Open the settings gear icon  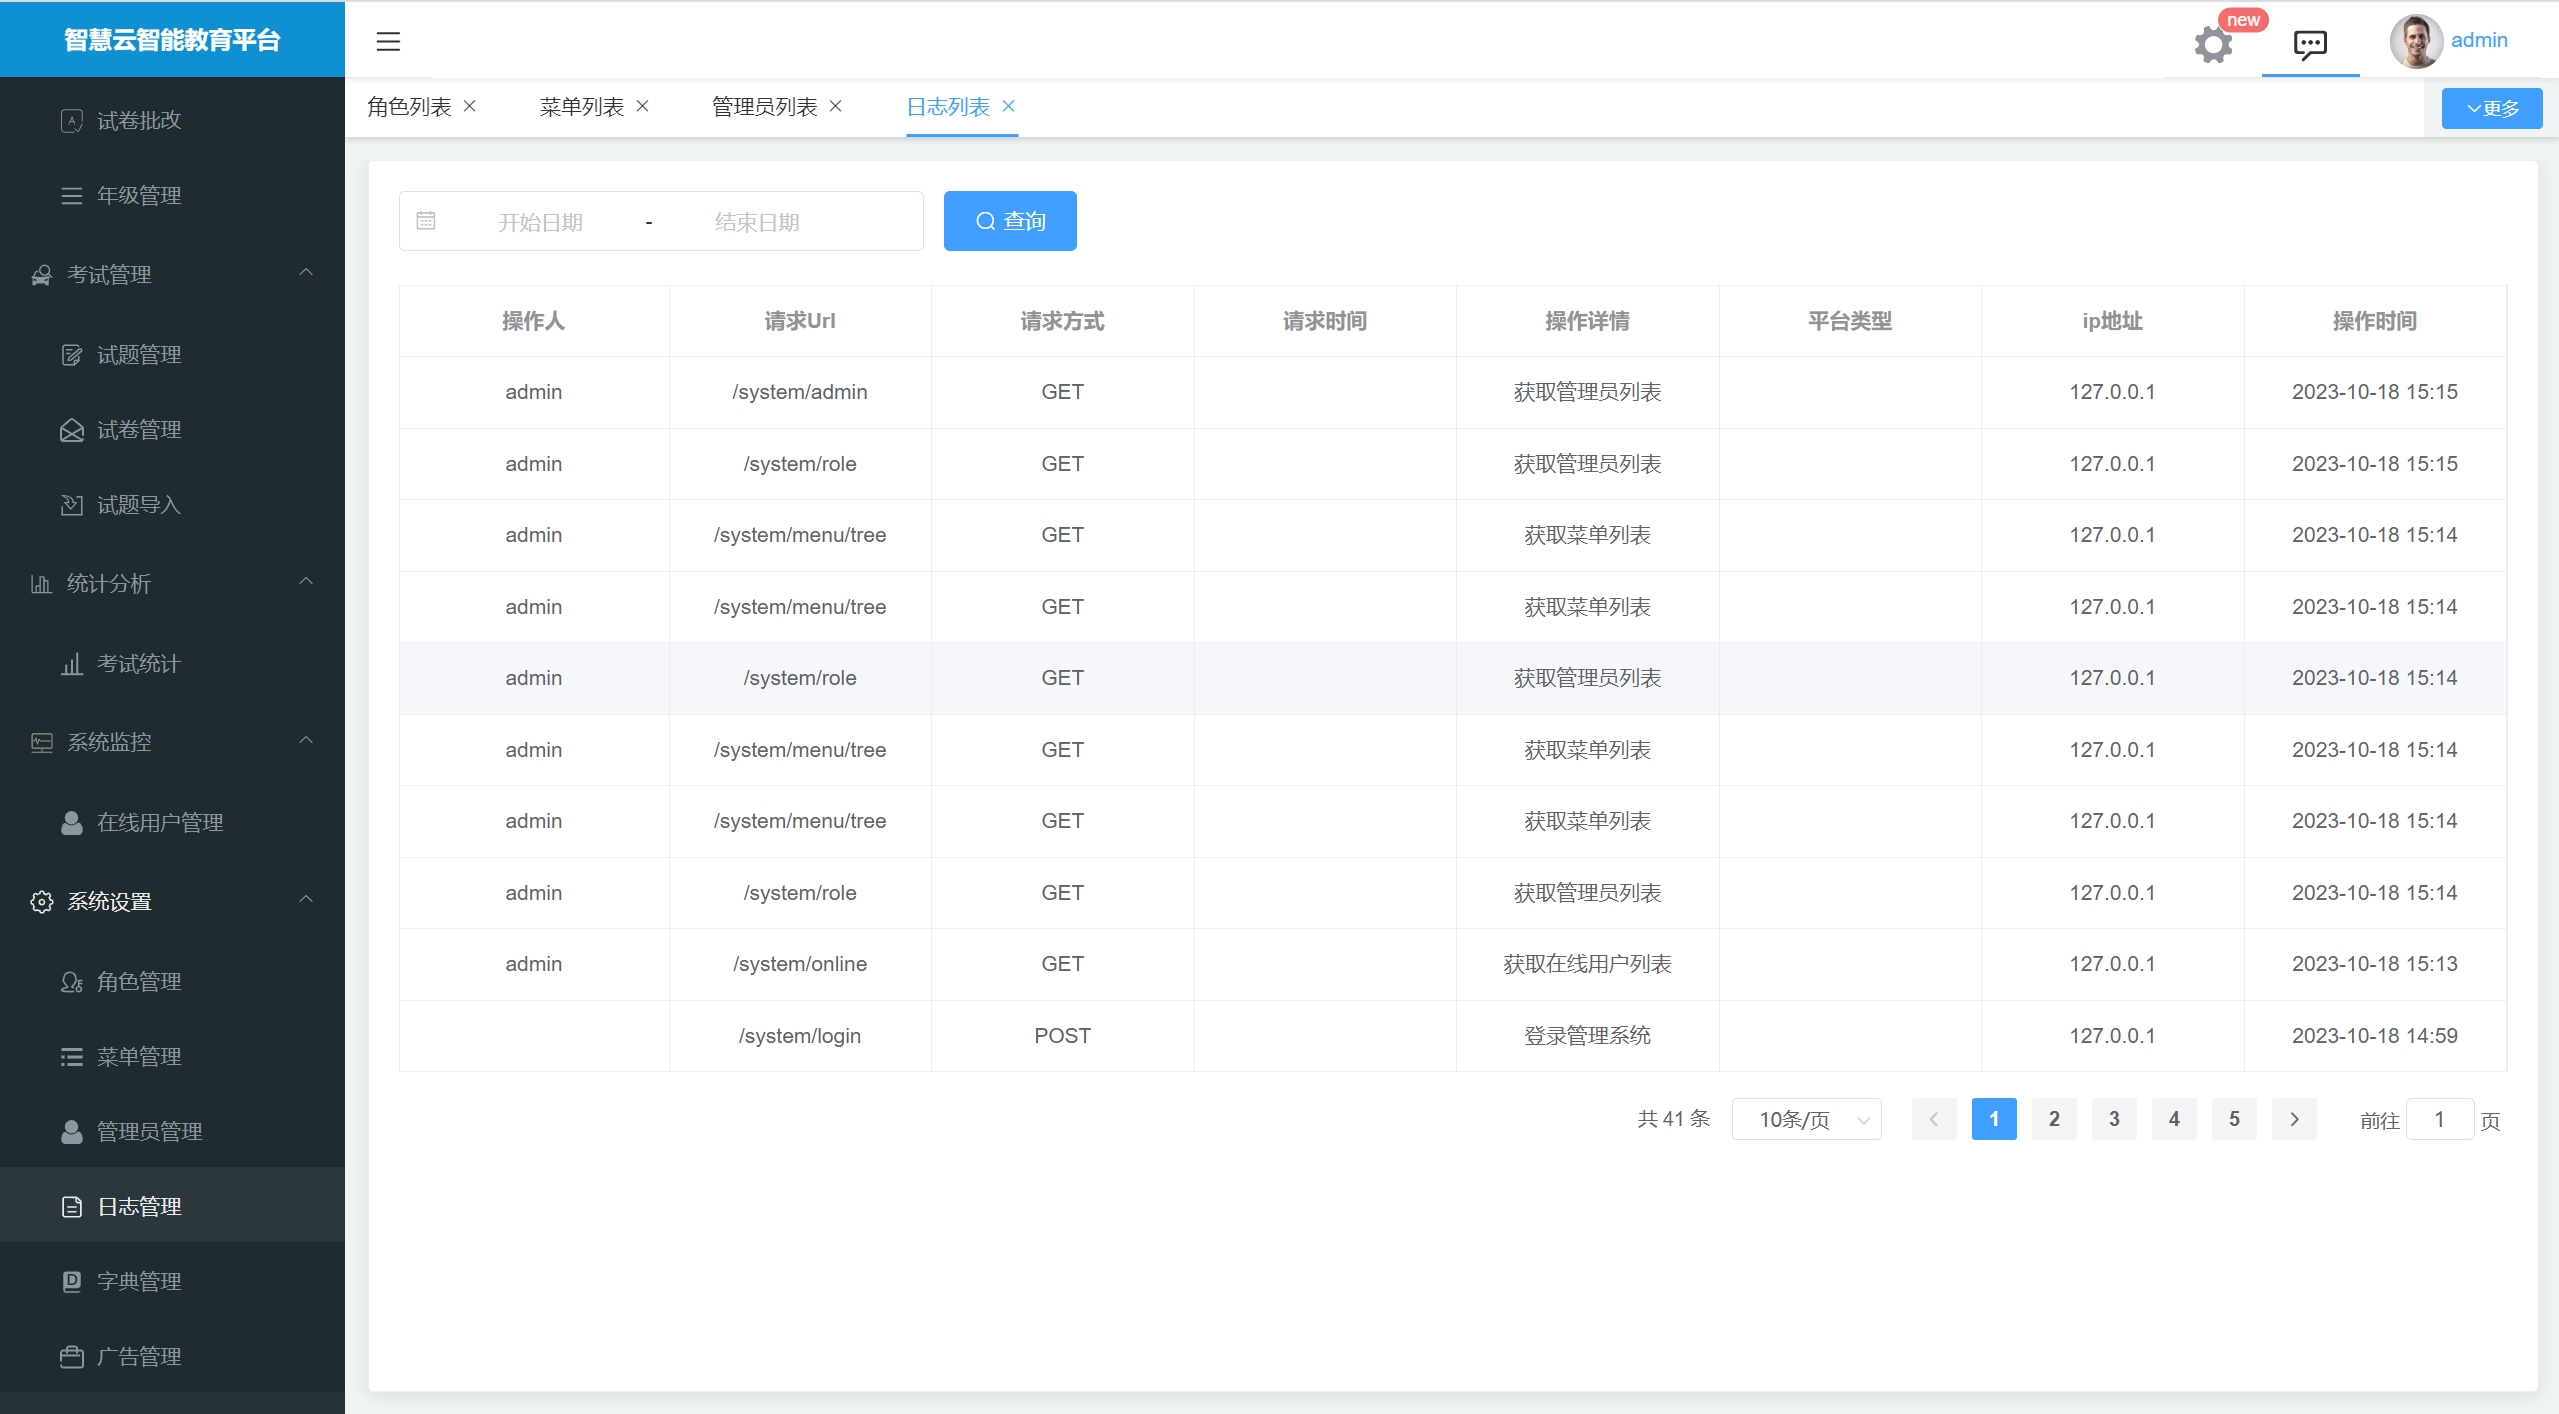(x=2212, y=44)
